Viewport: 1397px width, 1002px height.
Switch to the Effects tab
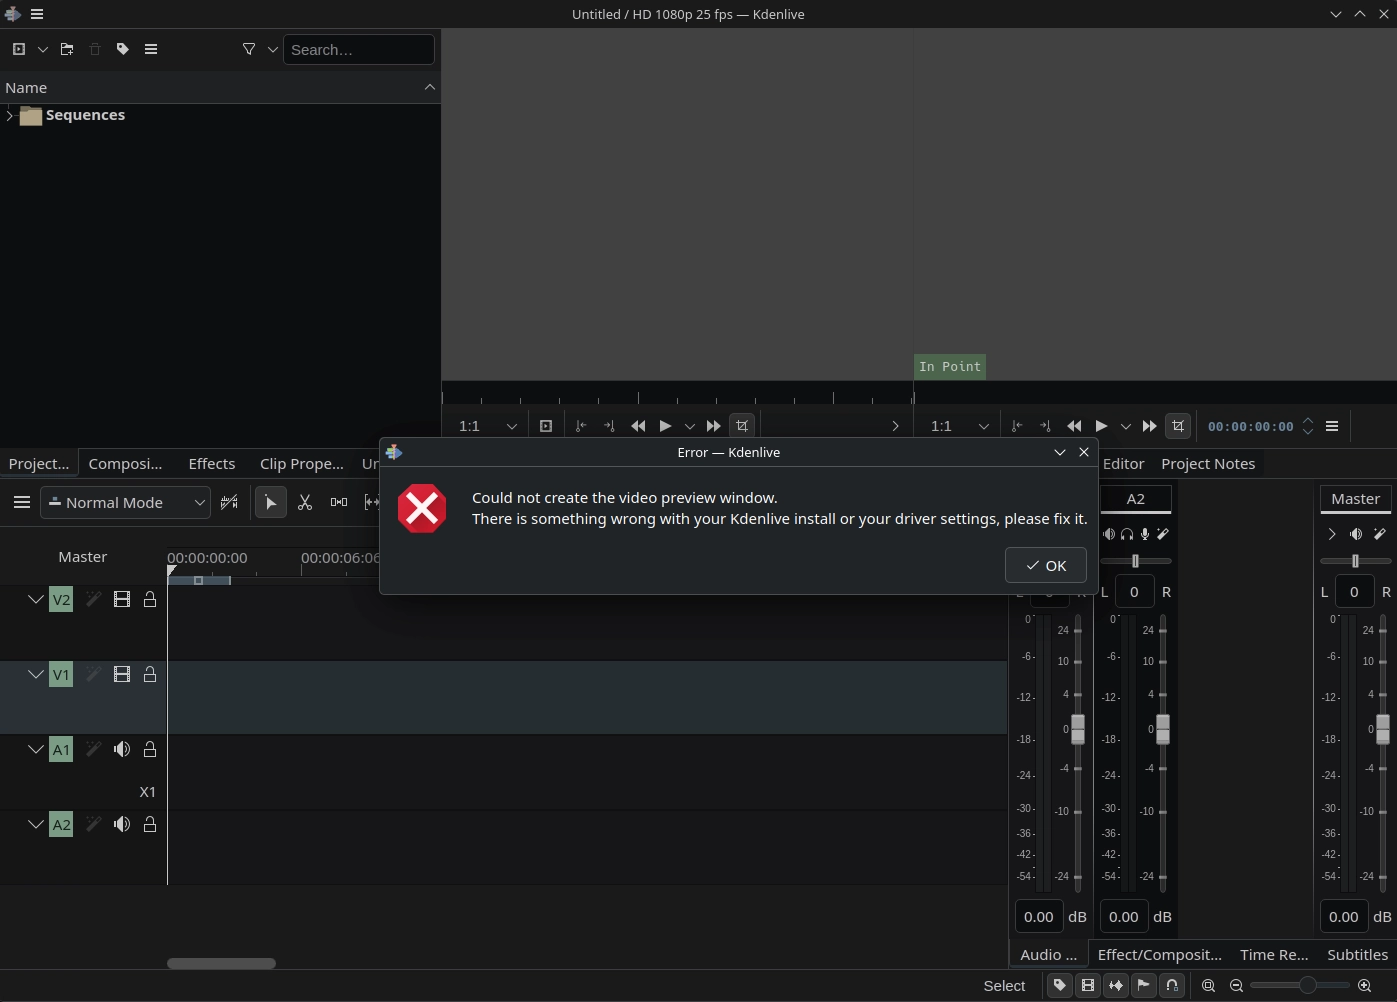coord(212,464)
